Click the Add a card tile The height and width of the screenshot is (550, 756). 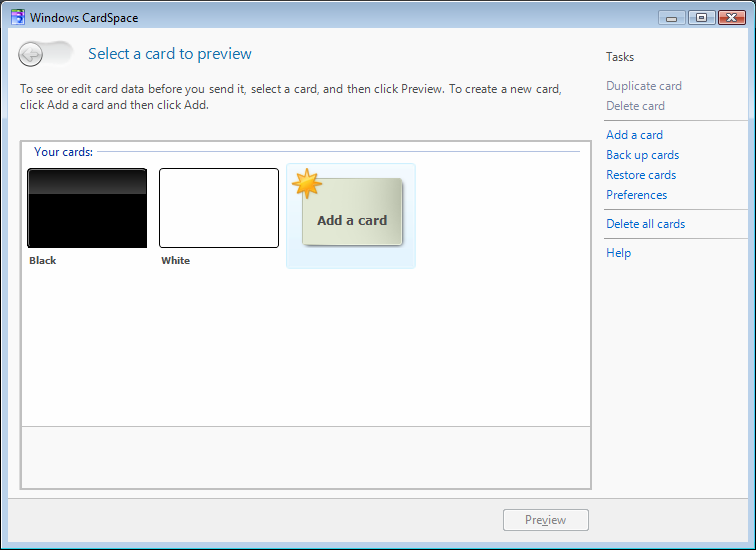pyautogui.click(x=351, y=216)
